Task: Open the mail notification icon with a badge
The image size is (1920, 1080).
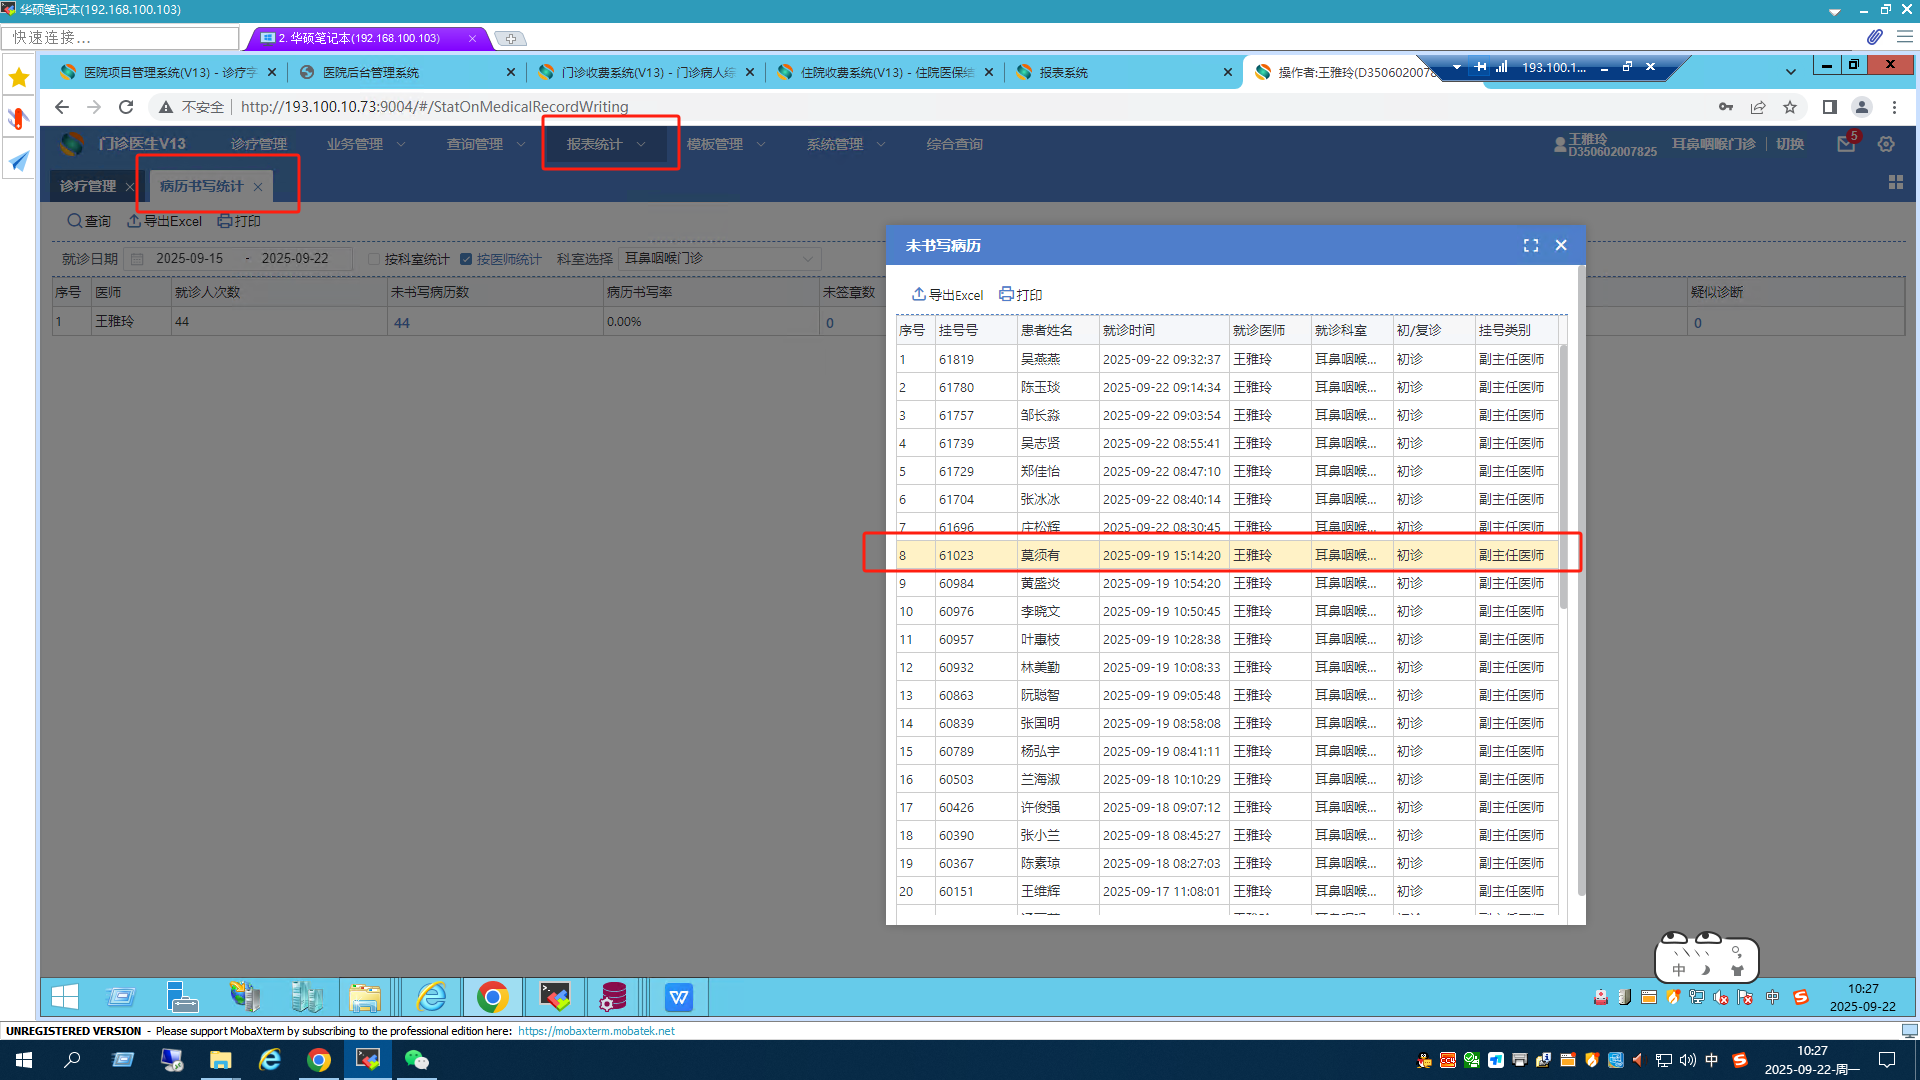Action: [x=1846, y=145]
